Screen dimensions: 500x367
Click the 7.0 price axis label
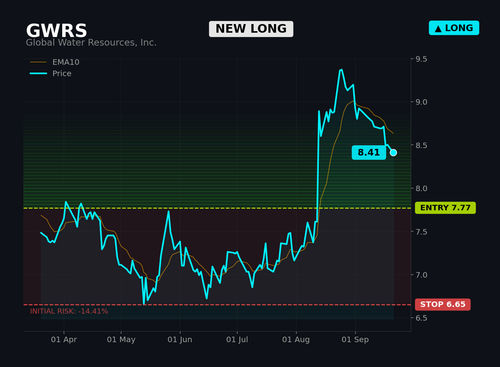pyautogui.click(x=421, y=275)
